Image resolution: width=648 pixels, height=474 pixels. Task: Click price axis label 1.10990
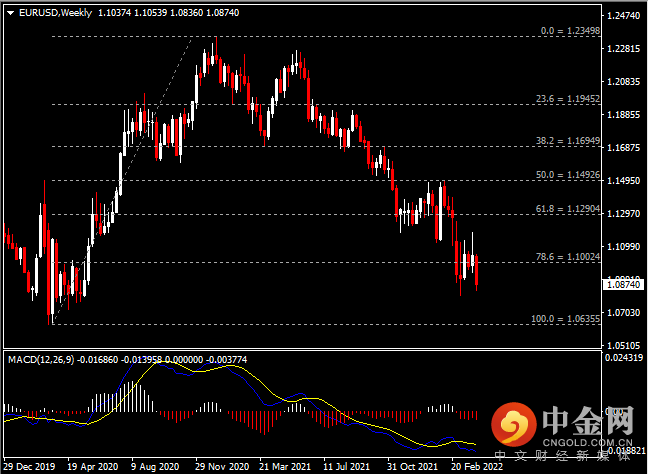[623, 247]
